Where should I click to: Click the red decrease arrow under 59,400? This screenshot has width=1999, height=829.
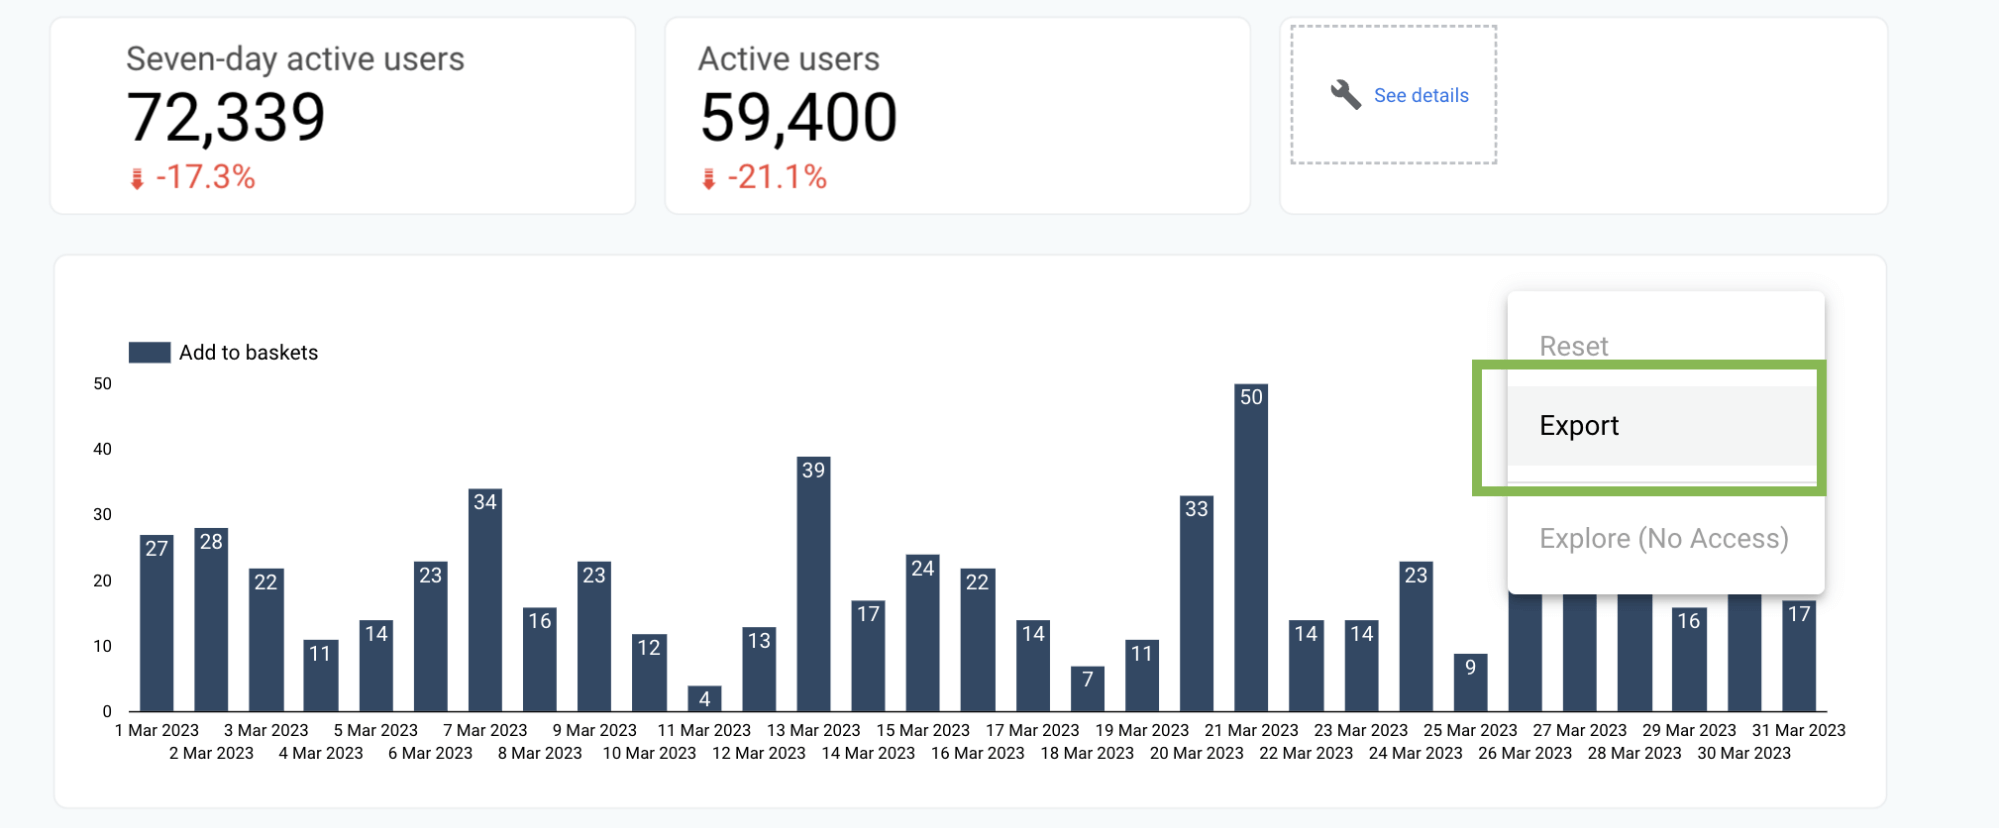coord(708,179)
